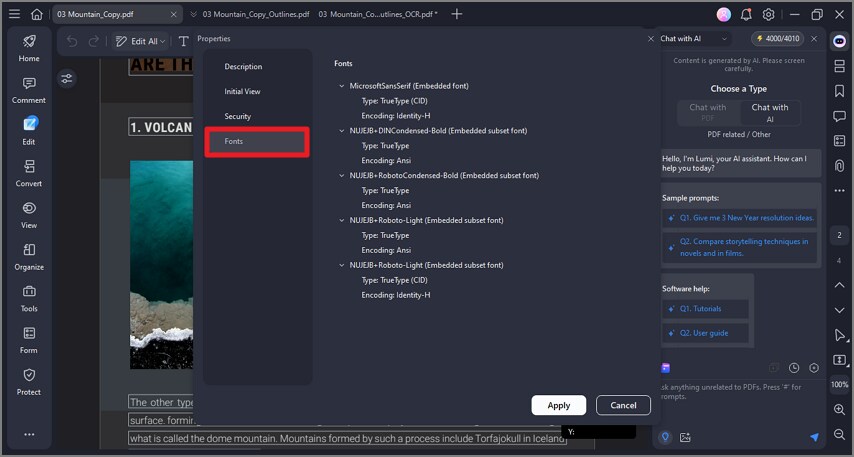Open the settings gear in title bar
Image resolution: width=854 pixels, height=457 pixels.
[x=768, y=15]
